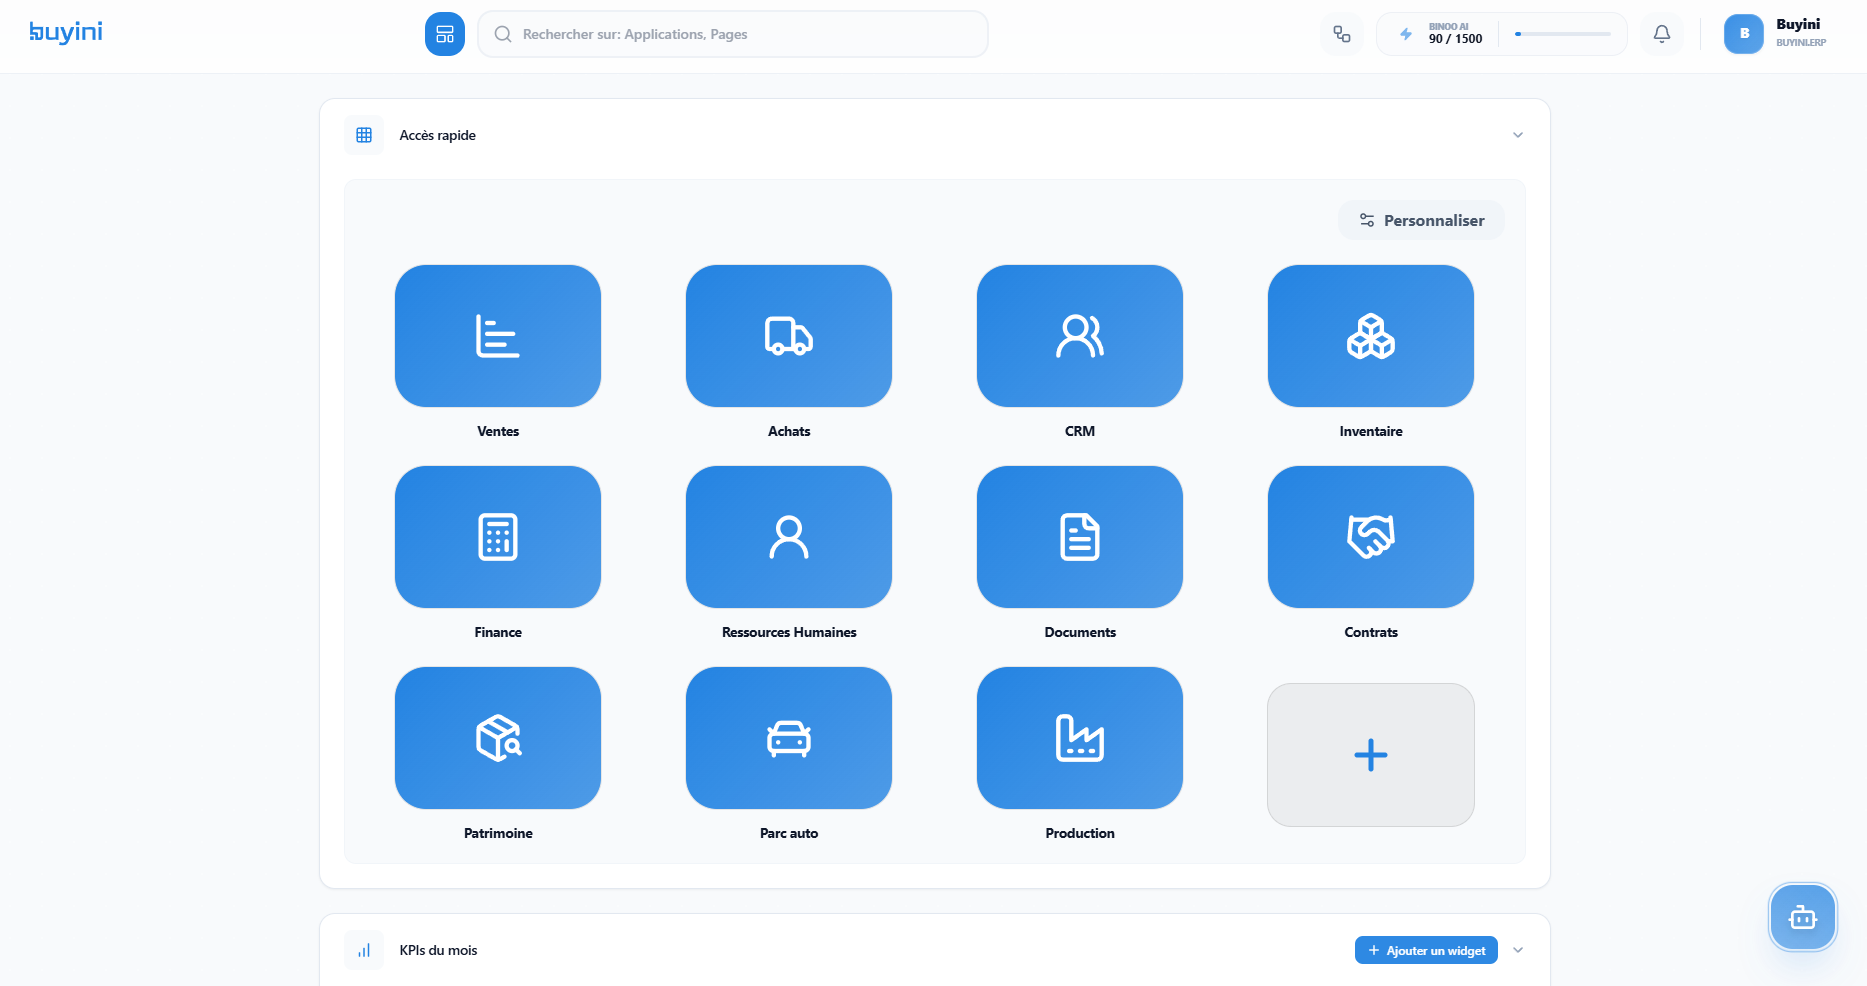Click the KPIs du mois chart icon
This screenshot has height=986, width=1867.
click(x=364, y=950)
